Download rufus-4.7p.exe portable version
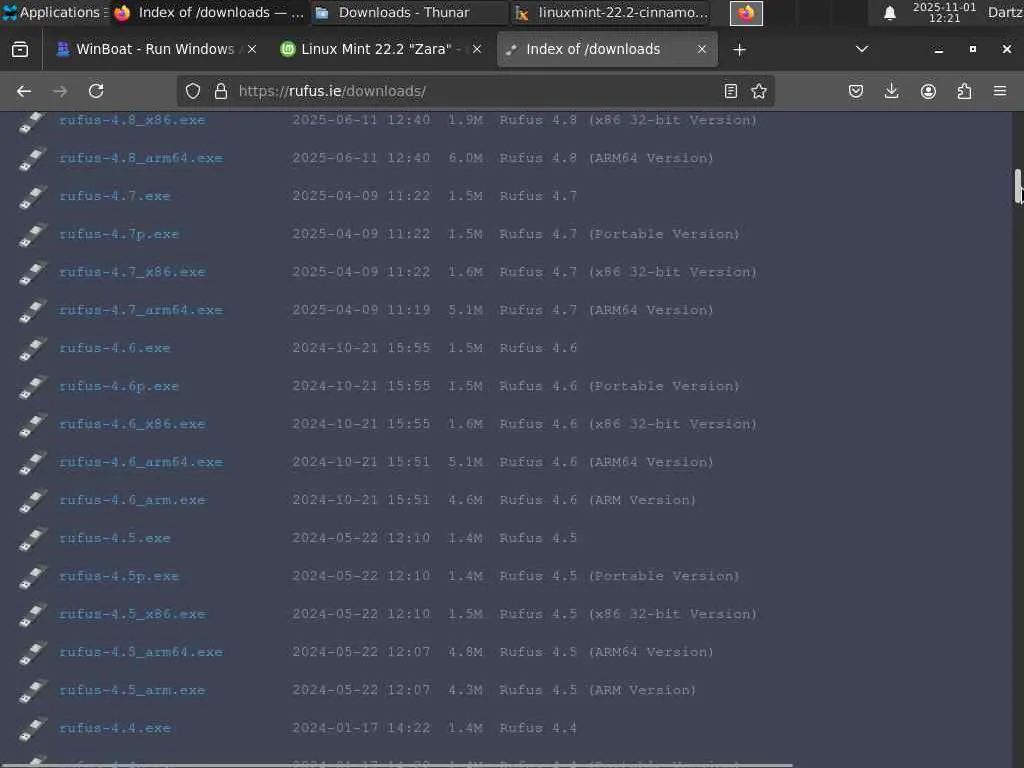 tap(119, 234)
